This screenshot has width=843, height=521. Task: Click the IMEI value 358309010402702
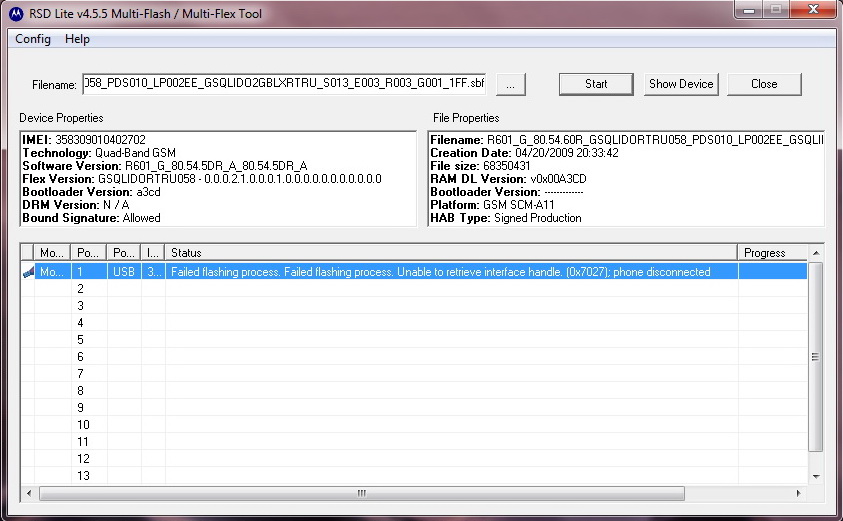tap(101, 140)
